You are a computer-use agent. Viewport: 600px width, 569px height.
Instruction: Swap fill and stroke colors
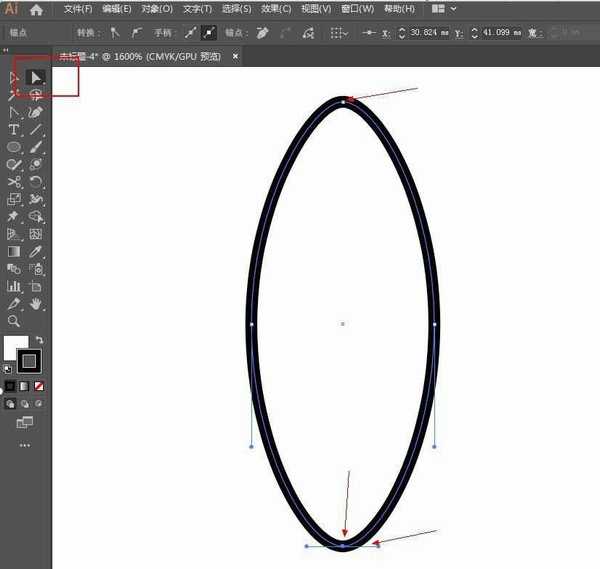click(x=40, y=341)
